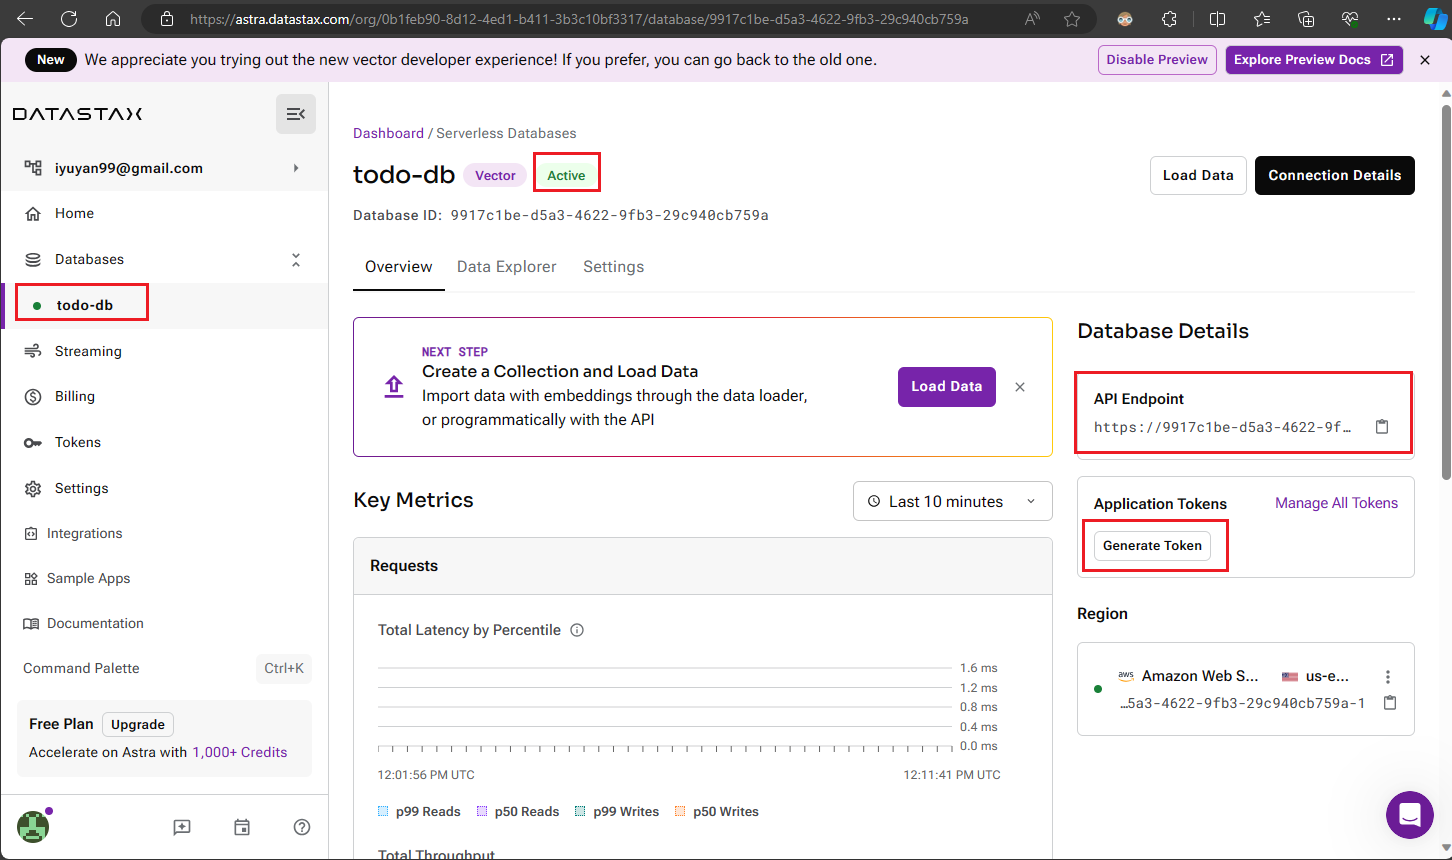This screenshot has height=860, width=1452.
Task: Open the Manage All Tokens link
Action: click(x=1336, y=503)
